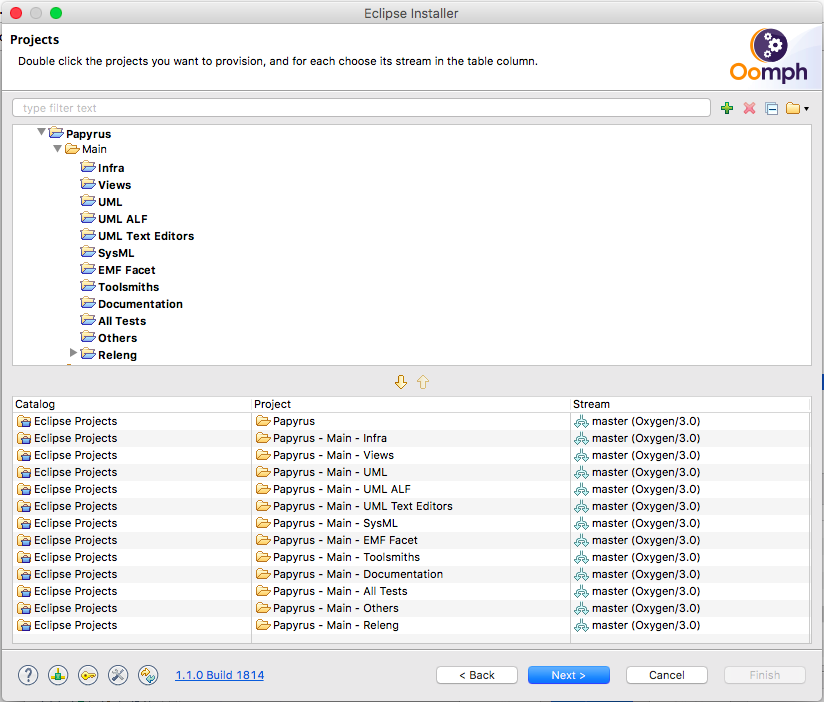824x702 pixels.
Task: Click stream icon in the EMF Facet row
Action: pyautogui.click(x=581, y=540)
